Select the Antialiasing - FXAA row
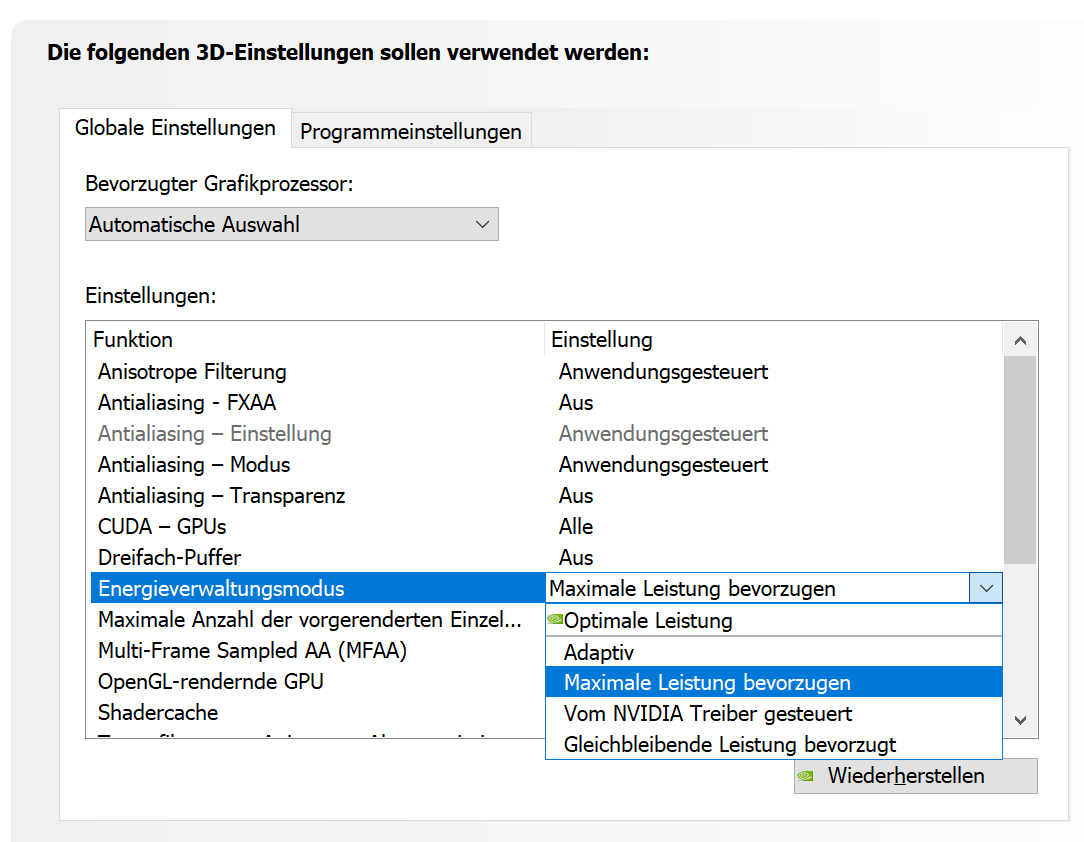This screenshot has width=1084, height=842. tap(546, 402)
